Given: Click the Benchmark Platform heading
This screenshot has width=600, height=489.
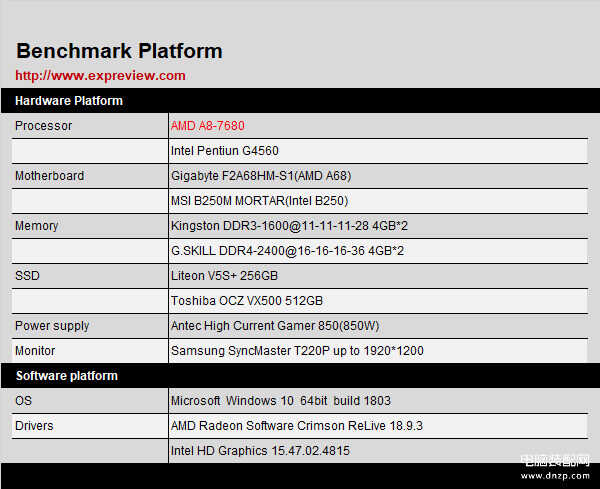Looking at the screenshot, I should pos(119,51).
